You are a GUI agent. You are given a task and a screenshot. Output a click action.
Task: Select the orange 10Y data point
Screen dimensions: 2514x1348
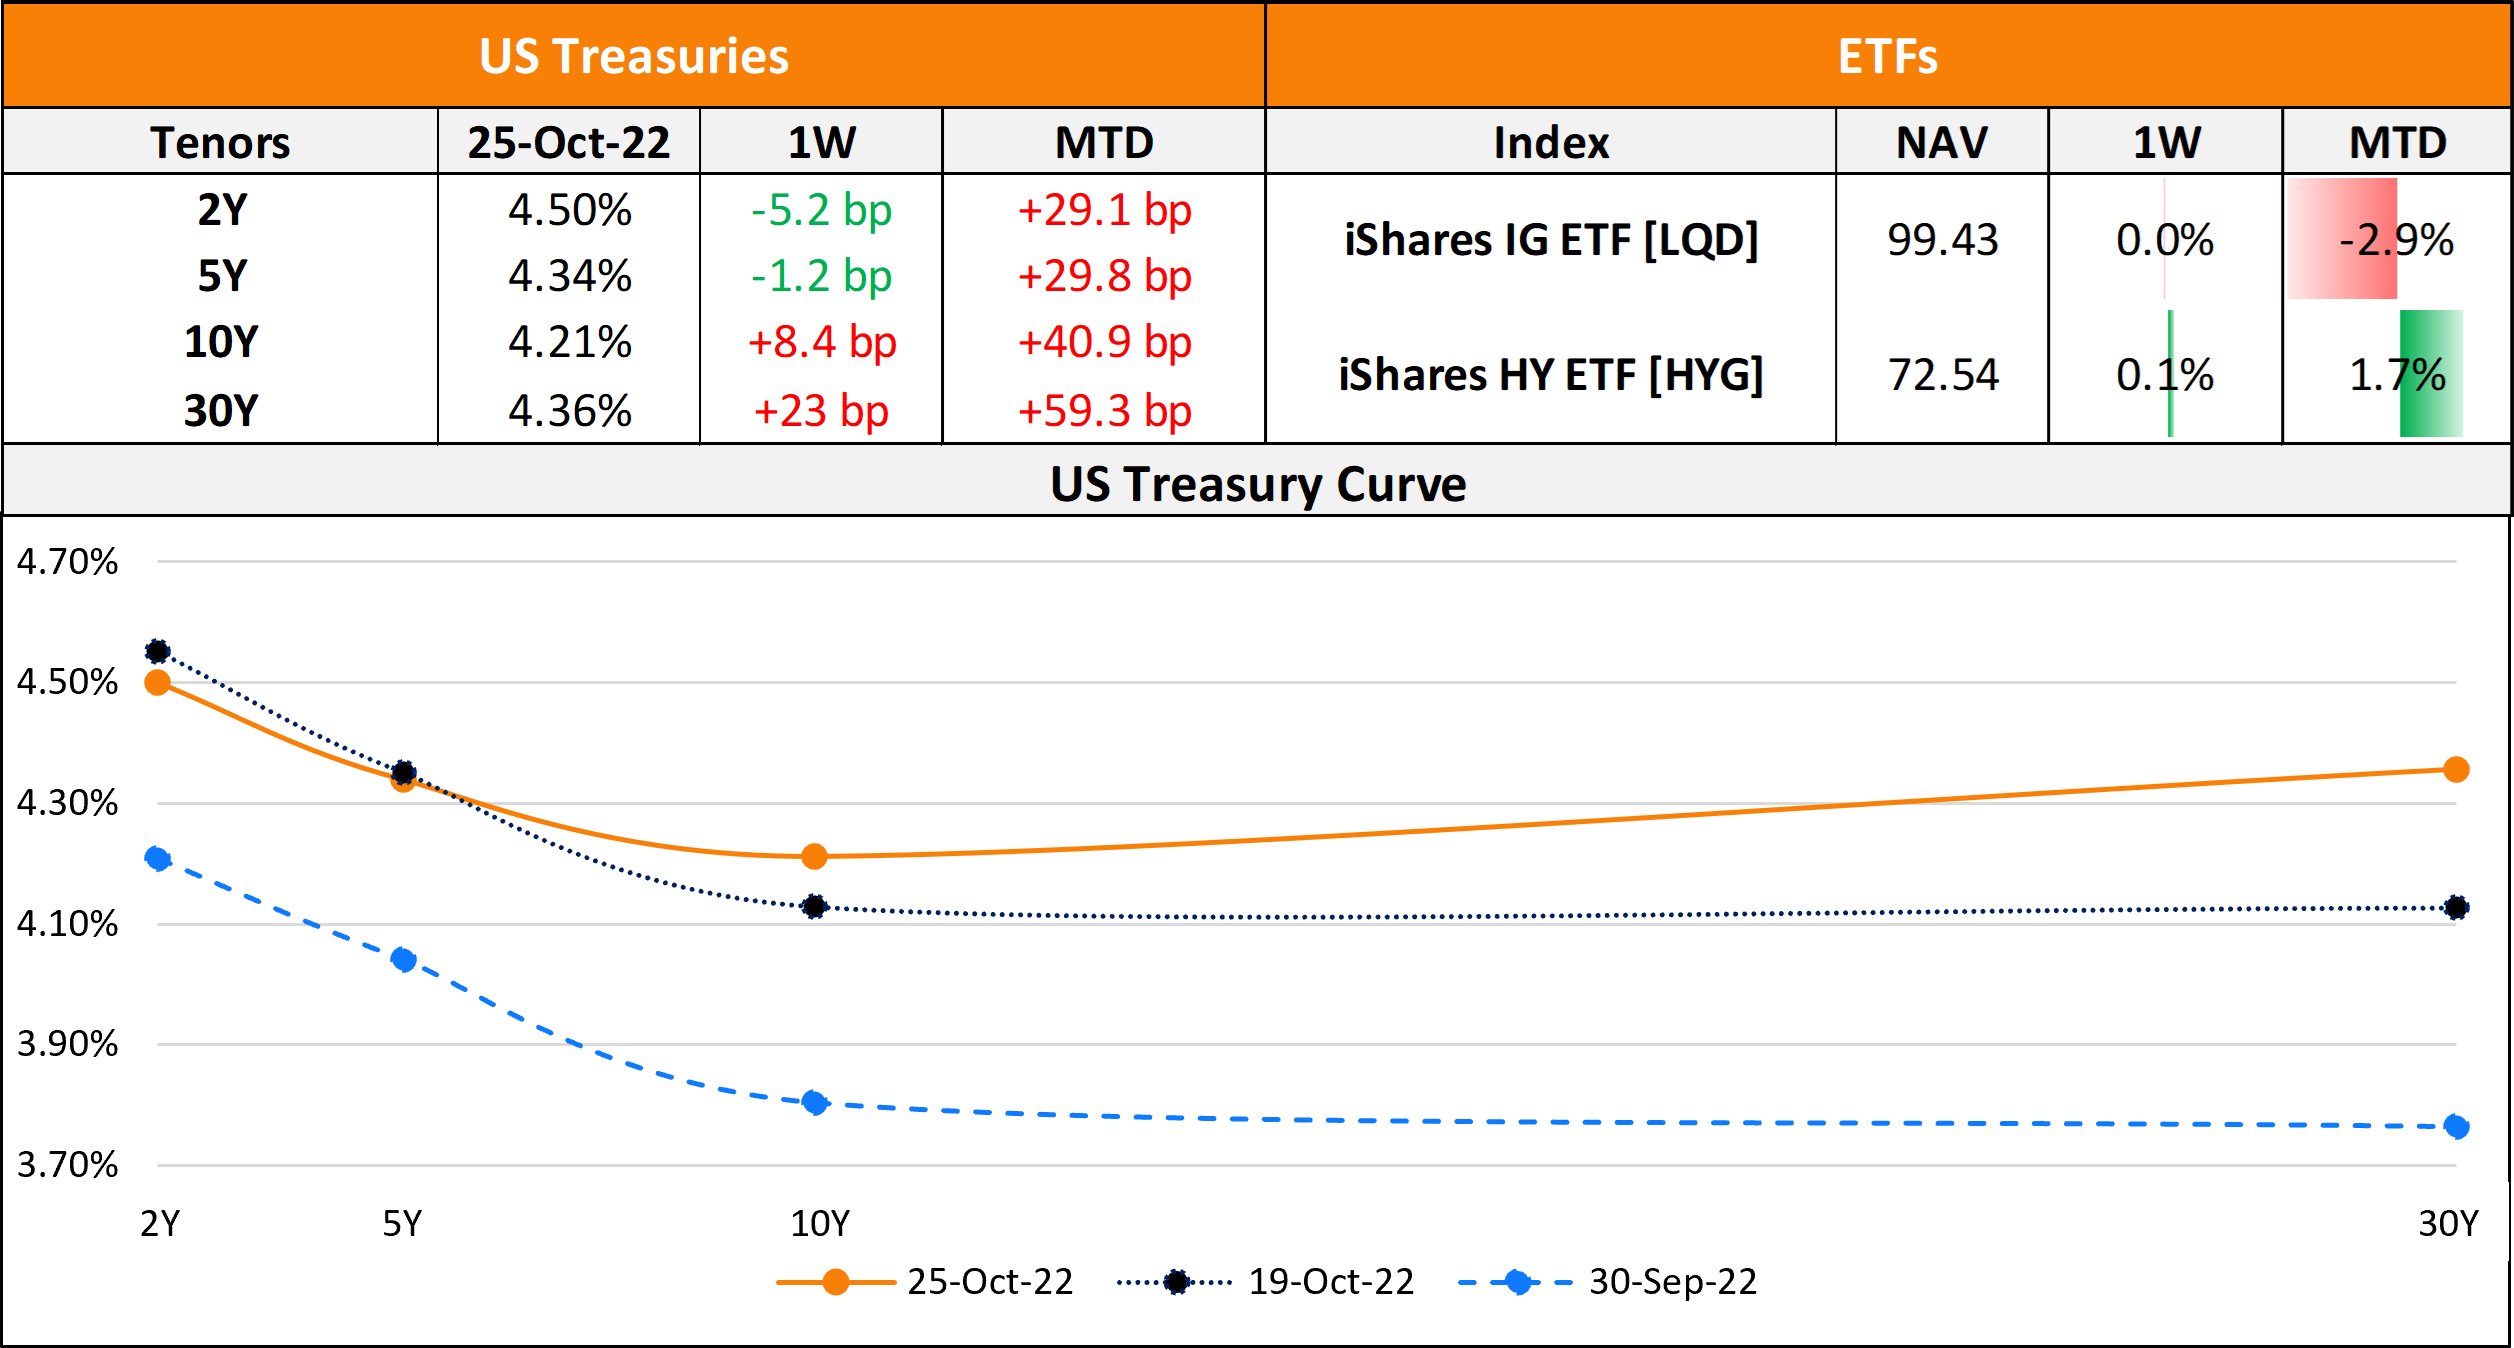(814, 856)
